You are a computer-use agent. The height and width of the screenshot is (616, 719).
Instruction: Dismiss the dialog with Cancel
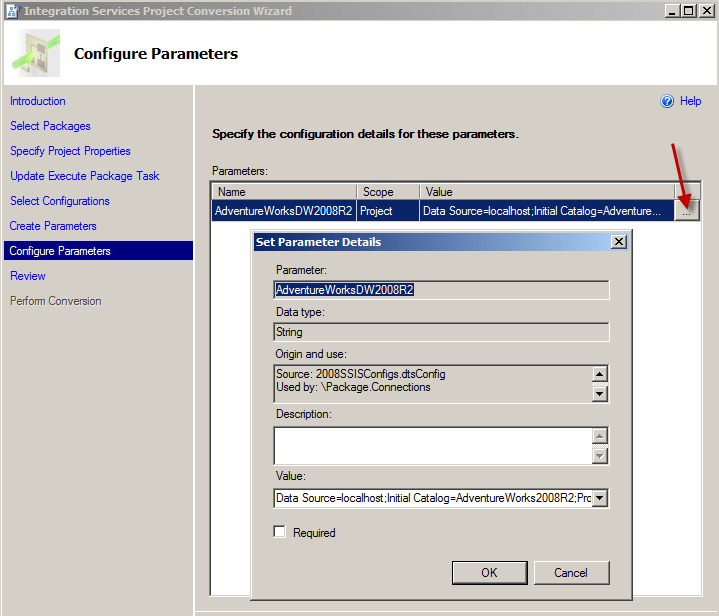pyautogui.click(x=571, y=572)
